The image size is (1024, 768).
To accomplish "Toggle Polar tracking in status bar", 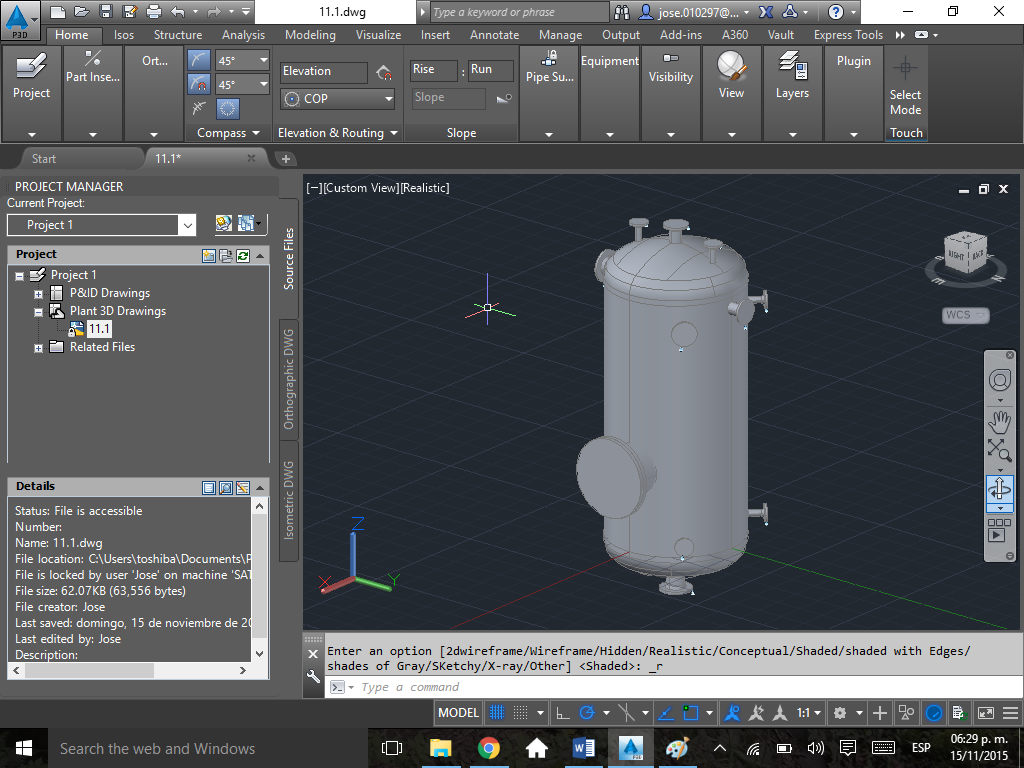I will [586, 712].
